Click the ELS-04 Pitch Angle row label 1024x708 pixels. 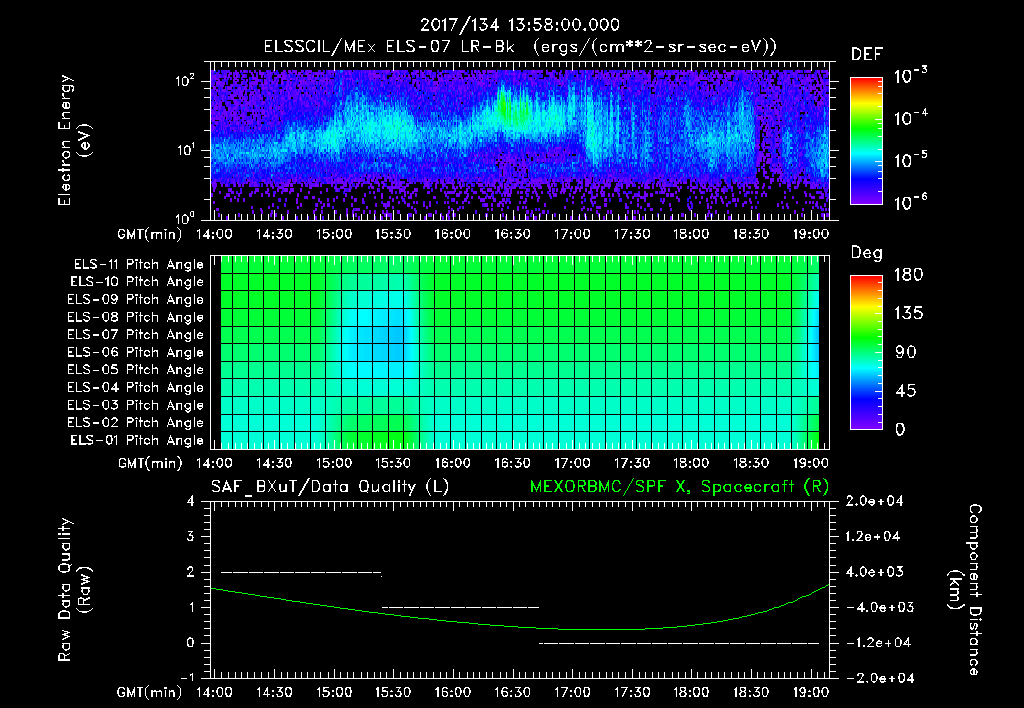click(x=136, y=387)
